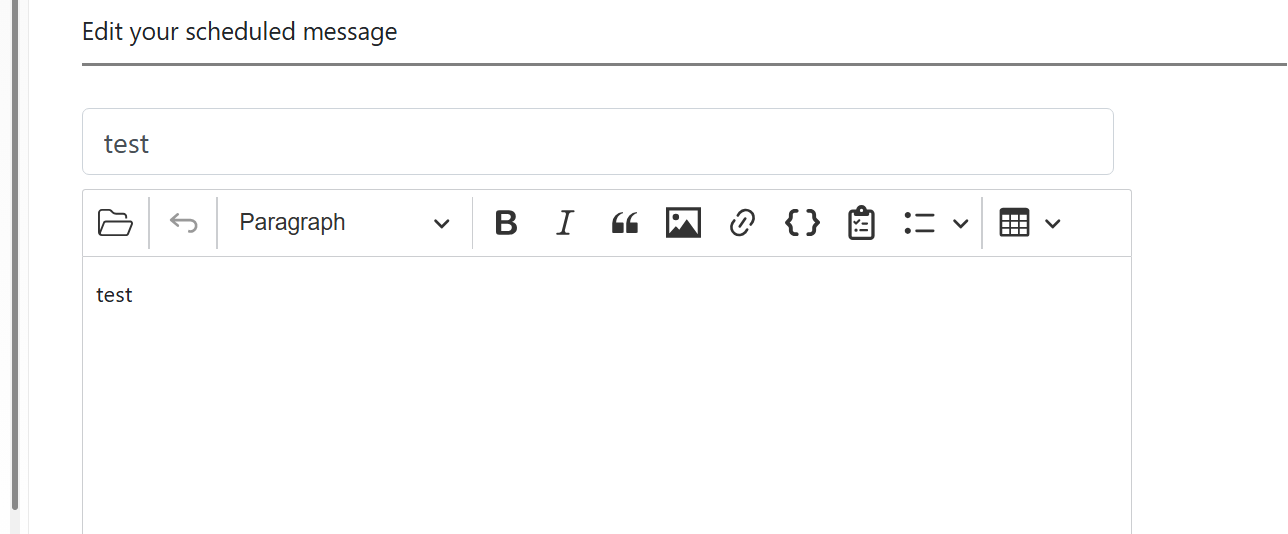Click the vertical scrollbar at left edge

14,255
